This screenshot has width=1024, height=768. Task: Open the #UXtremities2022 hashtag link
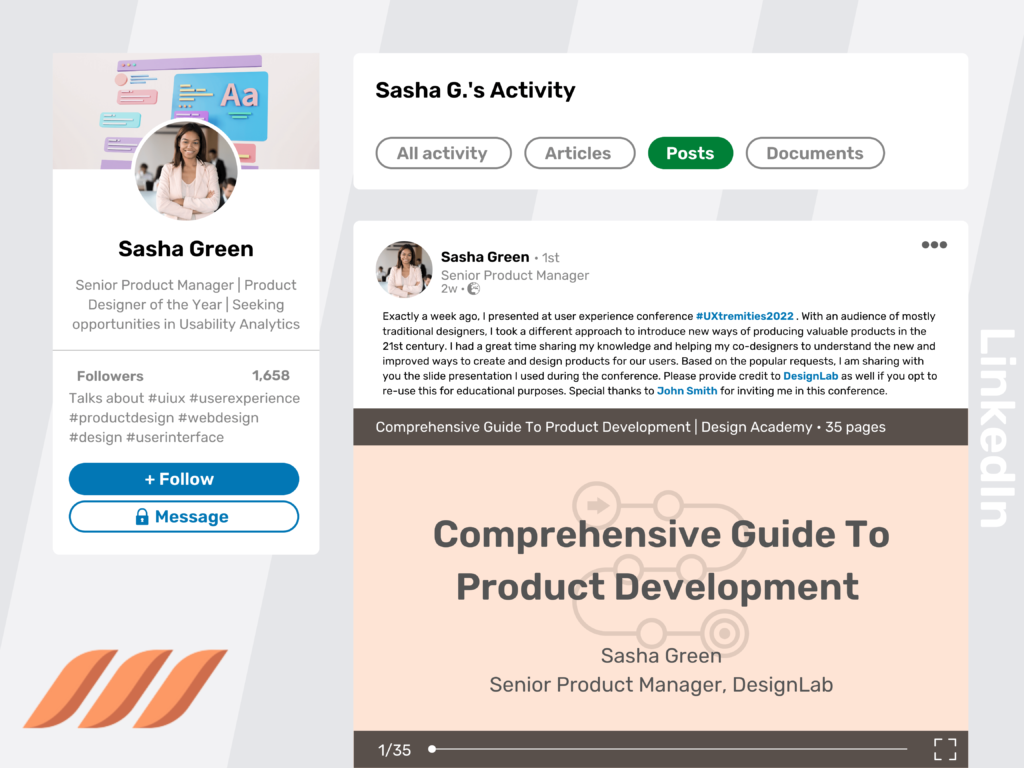pyautogui.click(x=744, y=316)
